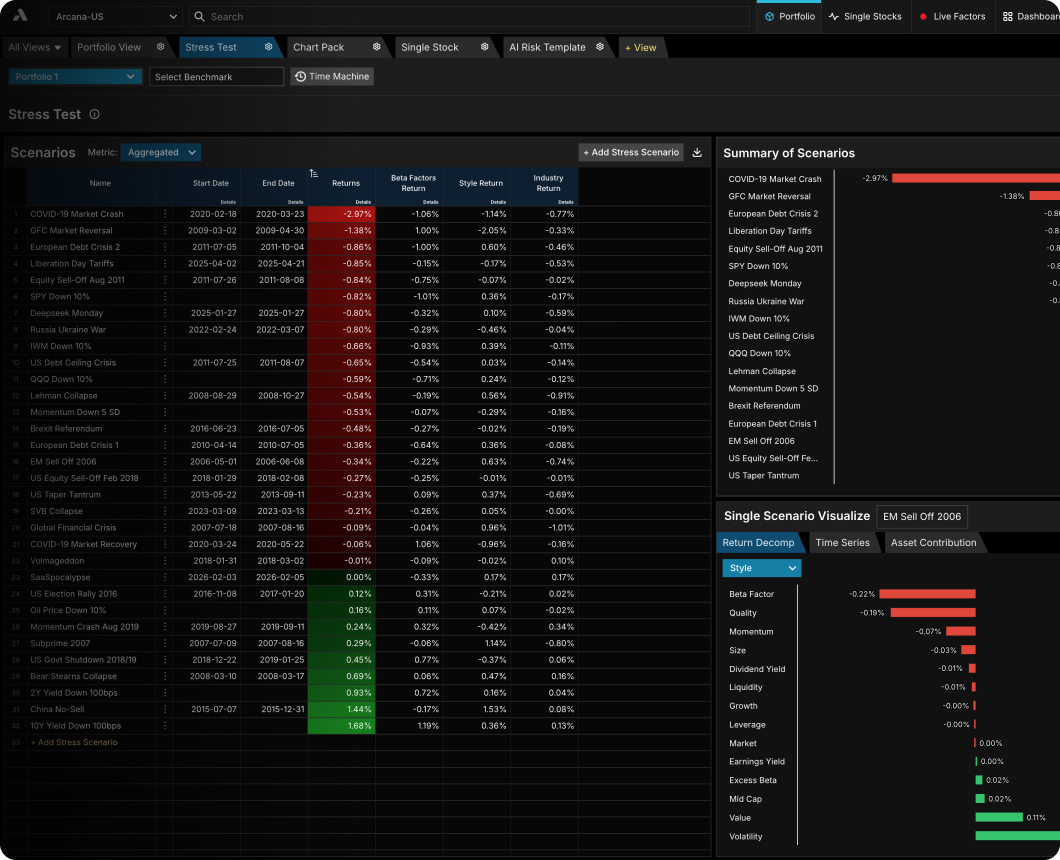Open three-dot menu for Lehman Collapse row
Screen dimensions: 1060x860
(x=165, y=396)
